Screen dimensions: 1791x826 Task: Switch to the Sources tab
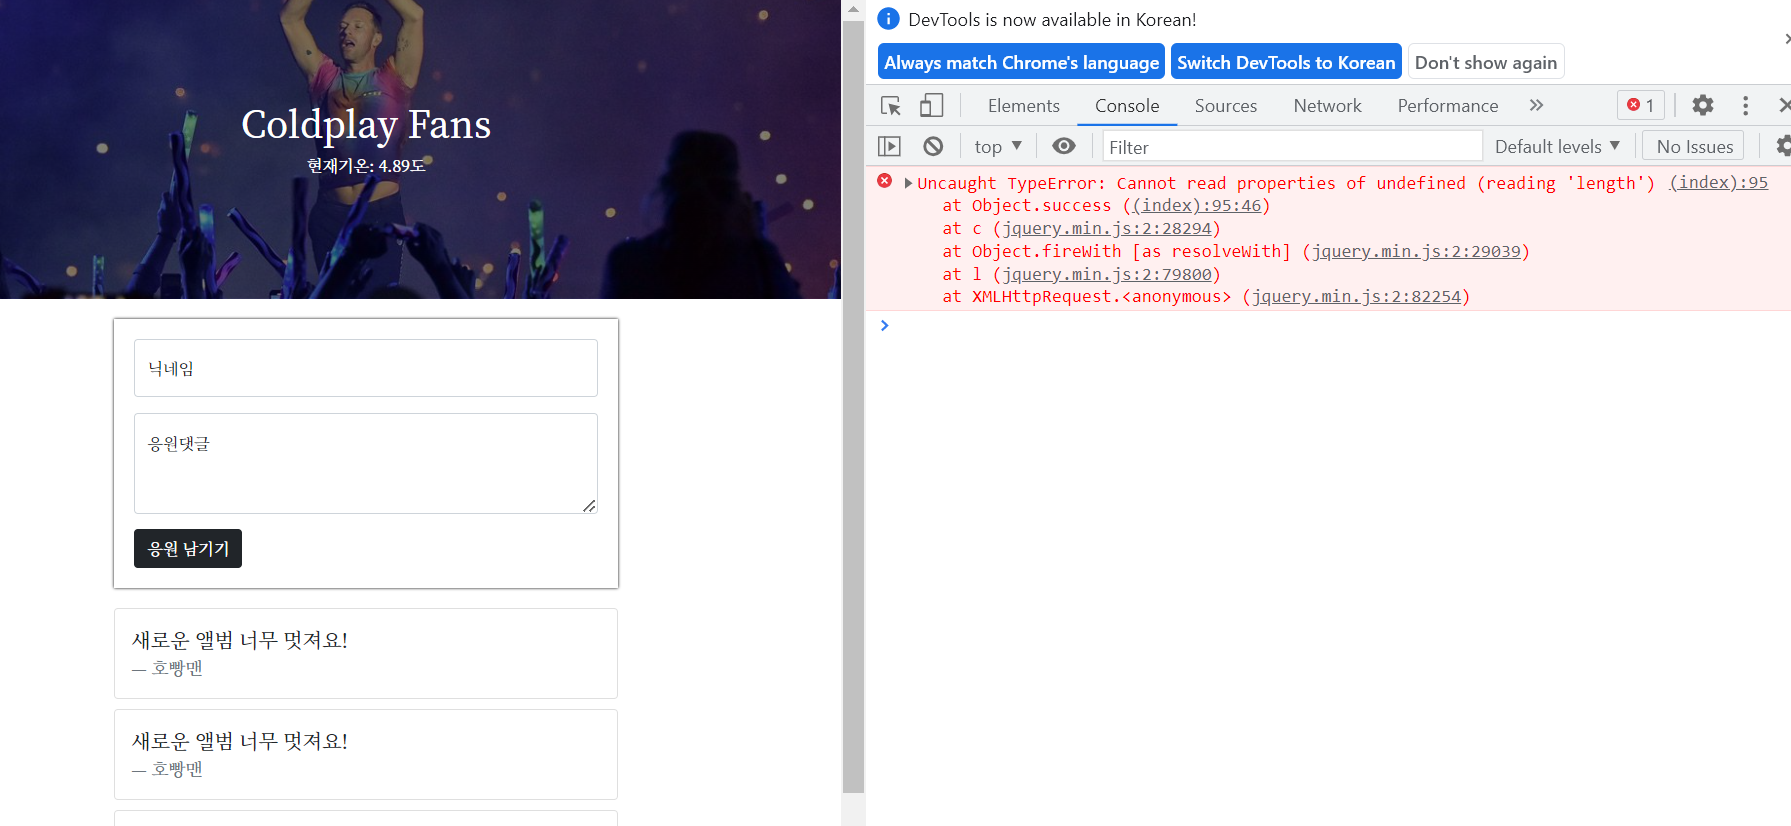click(1225, 106)
